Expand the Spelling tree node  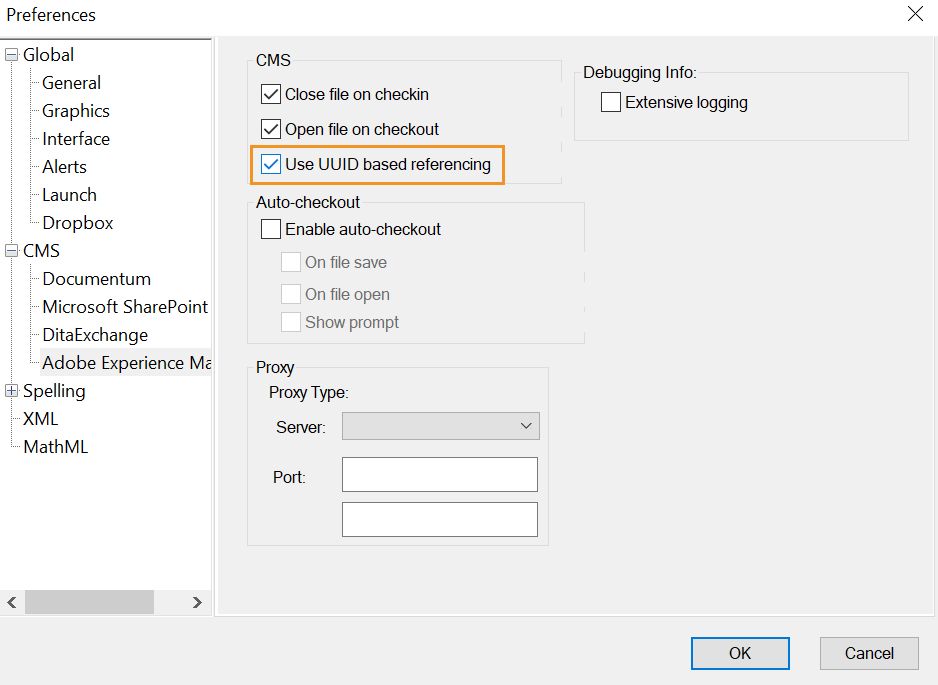[12, 391]
